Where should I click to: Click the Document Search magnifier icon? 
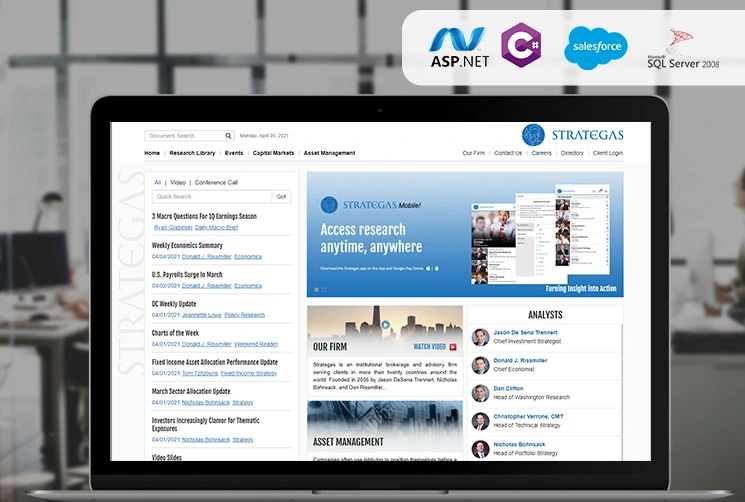(x=228, y=136)
